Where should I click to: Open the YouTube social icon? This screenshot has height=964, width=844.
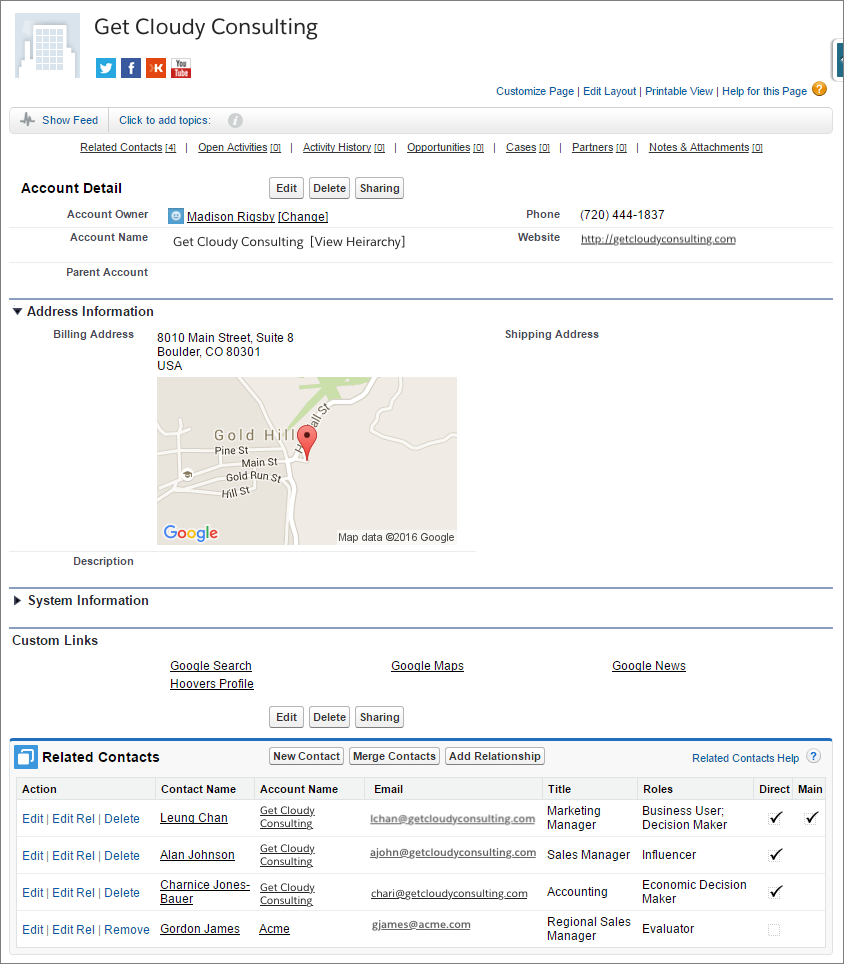(181, 68)
